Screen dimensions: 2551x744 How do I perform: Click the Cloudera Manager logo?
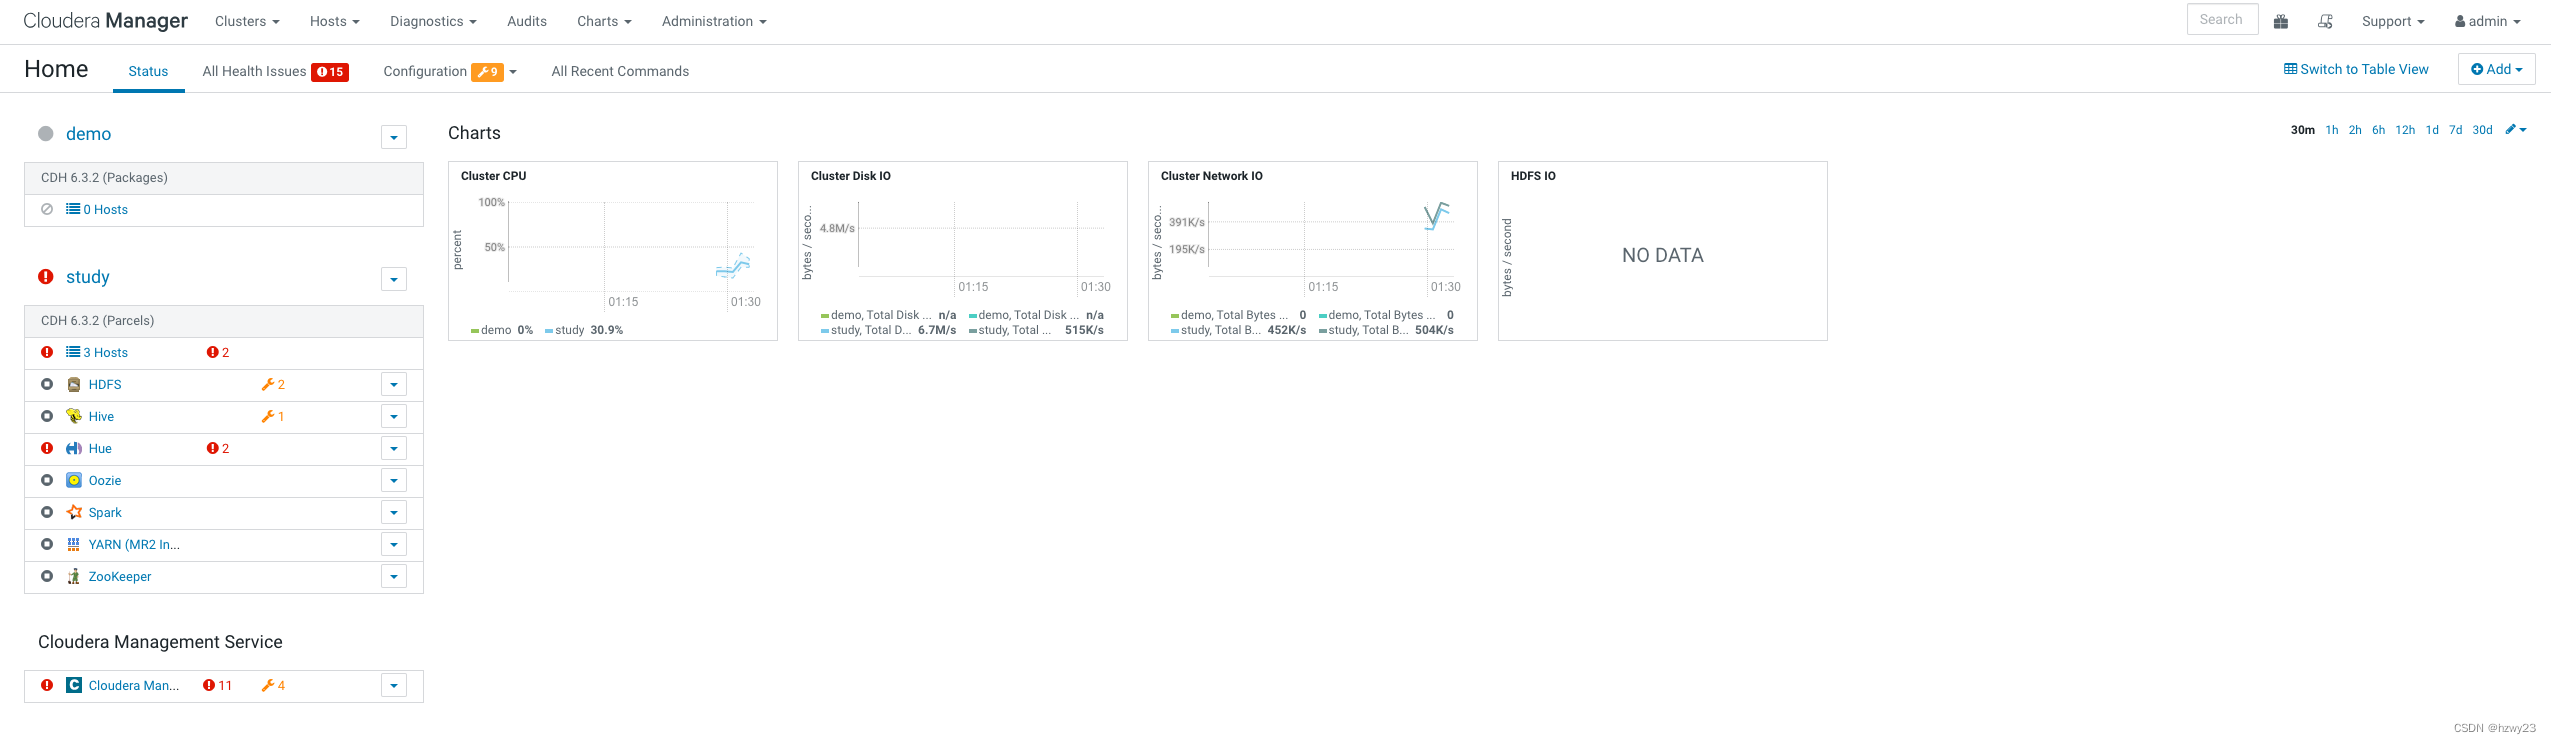[105, 21]
